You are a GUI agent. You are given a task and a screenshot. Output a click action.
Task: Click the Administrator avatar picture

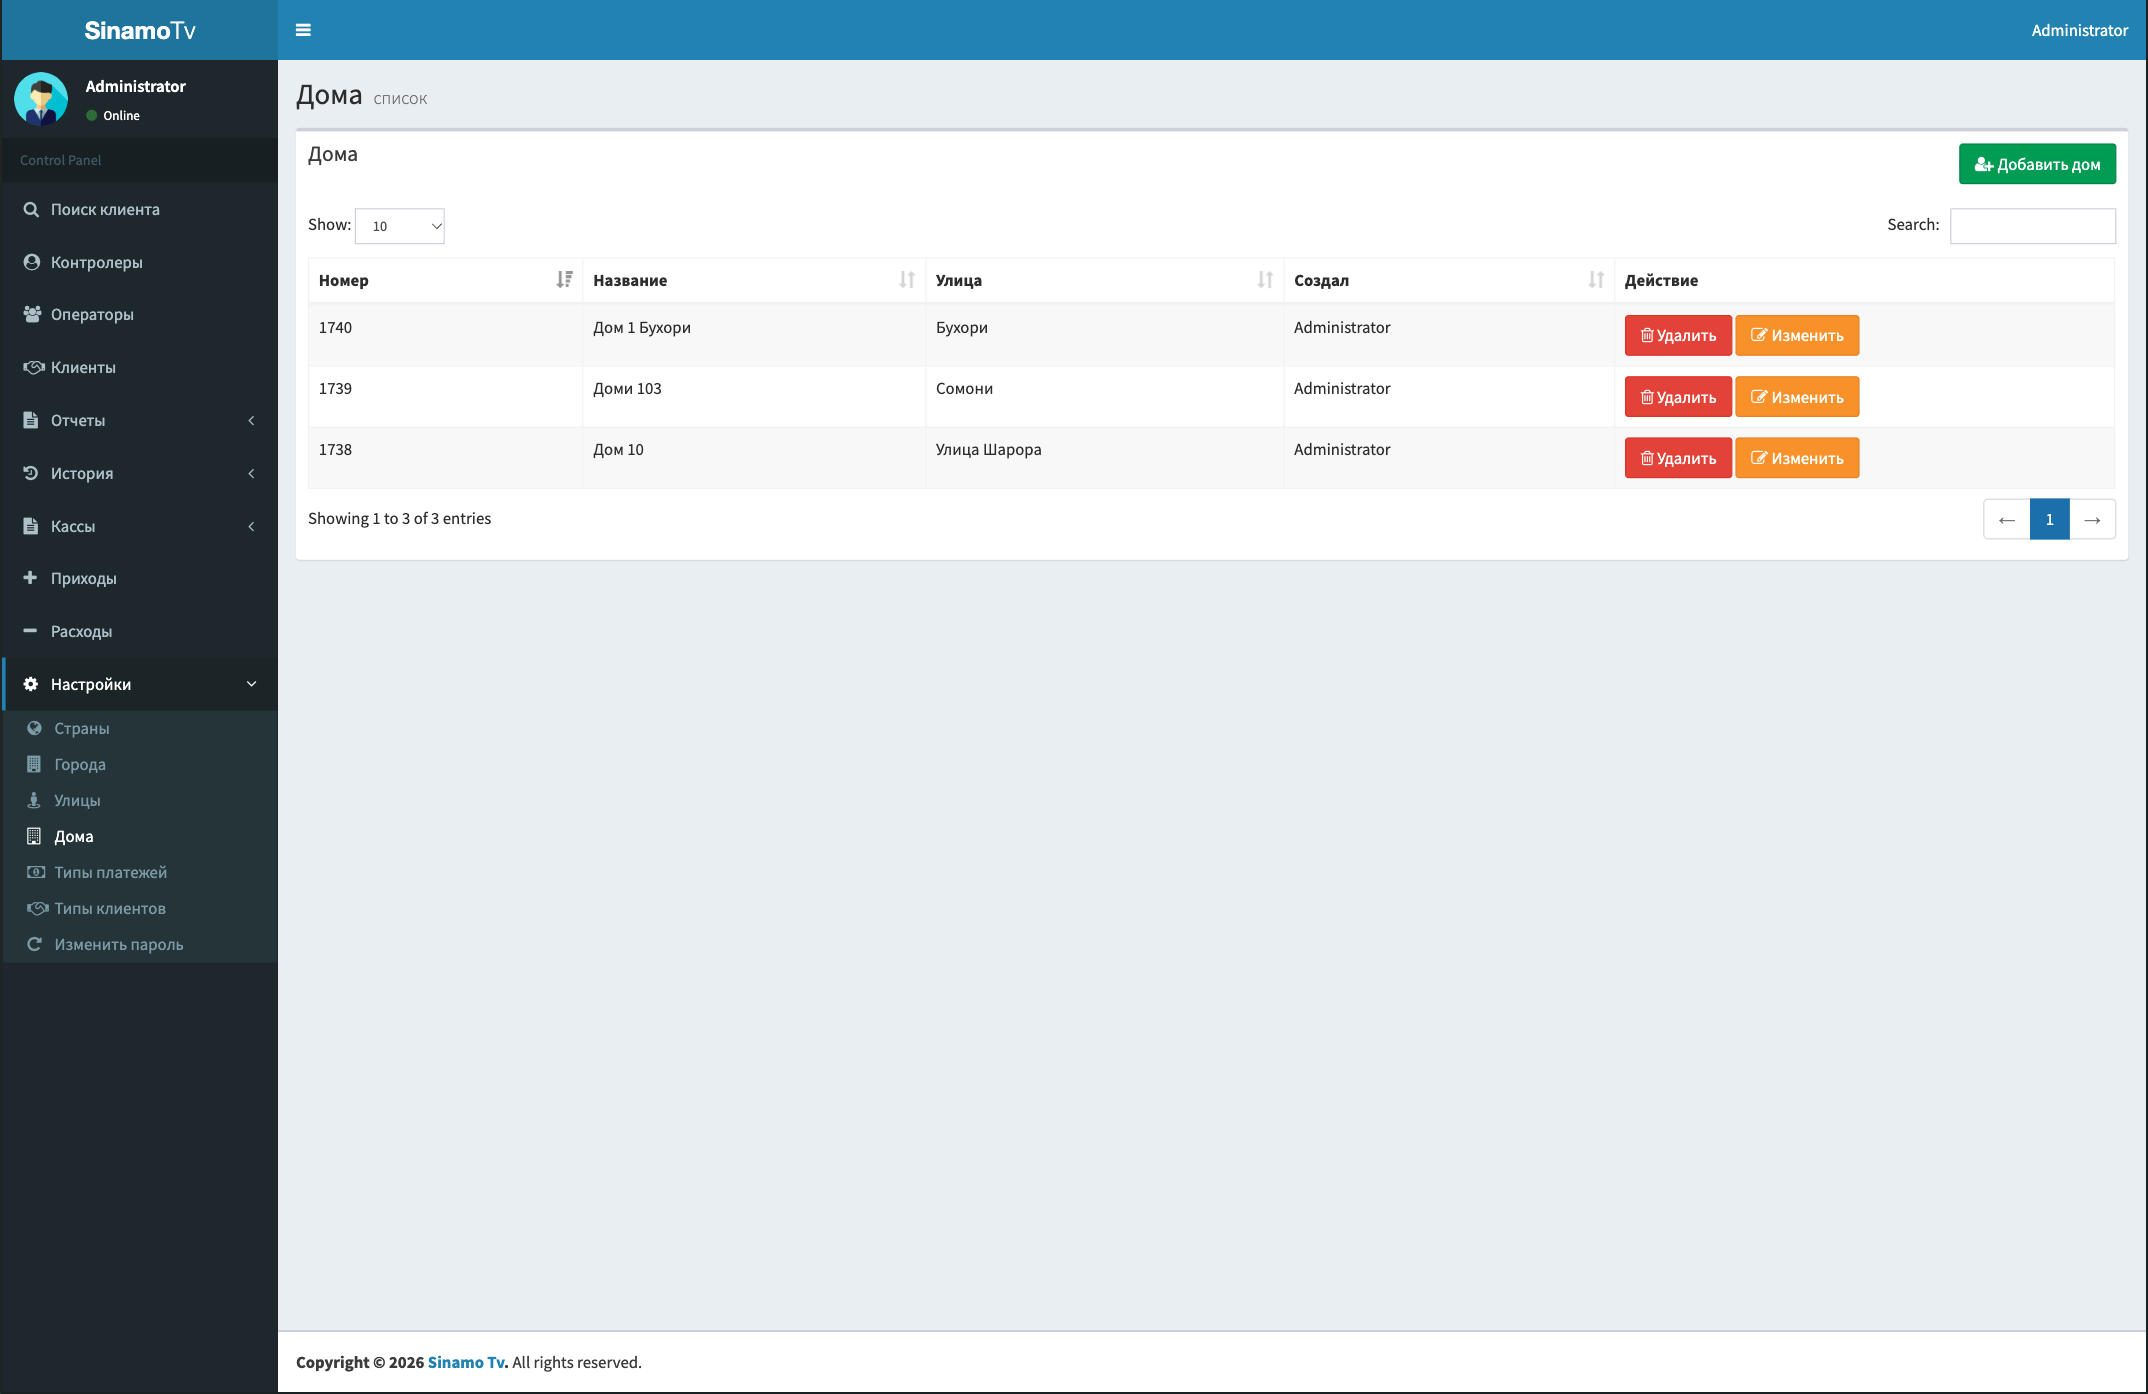tap(41, 99)
